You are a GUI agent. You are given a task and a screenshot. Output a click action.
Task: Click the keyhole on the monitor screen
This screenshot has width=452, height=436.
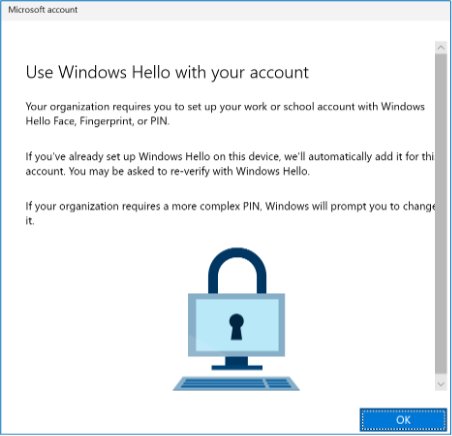(x=236, y=327)
